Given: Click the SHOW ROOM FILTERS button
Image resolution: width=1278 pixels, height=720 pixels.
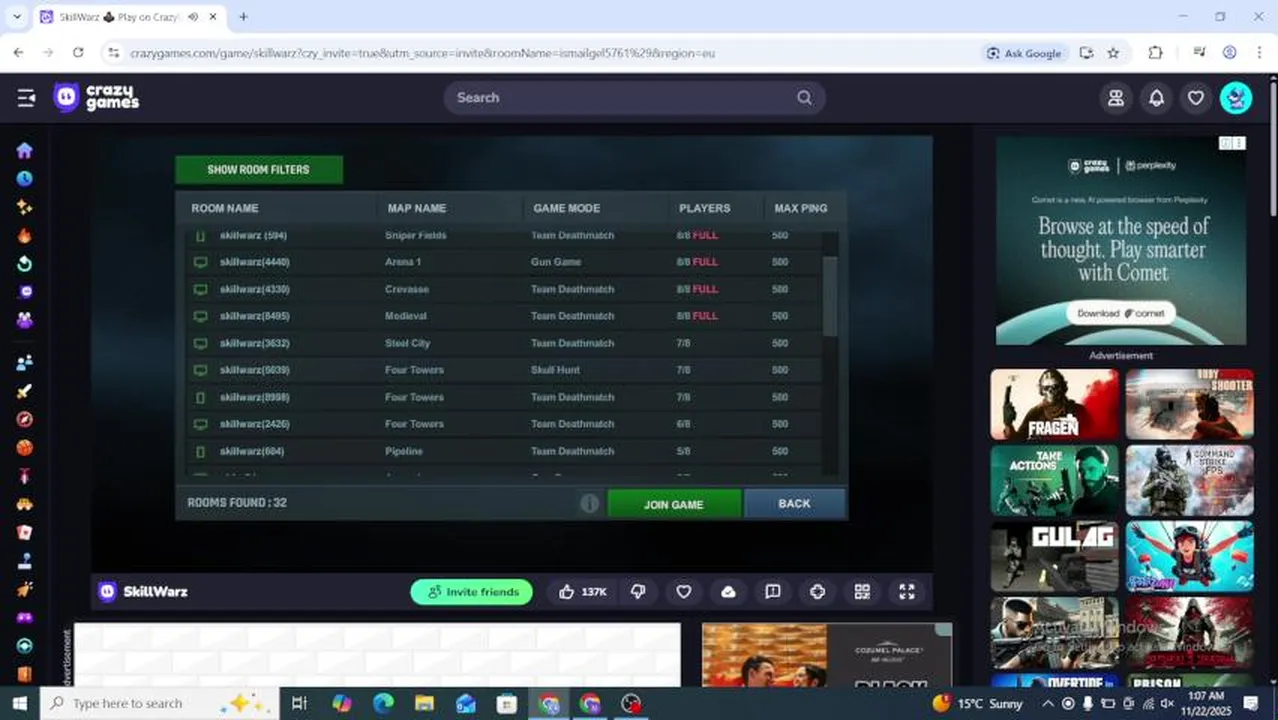Looking at the screenshot, I should pyautogui.click(x=259, y=169).
